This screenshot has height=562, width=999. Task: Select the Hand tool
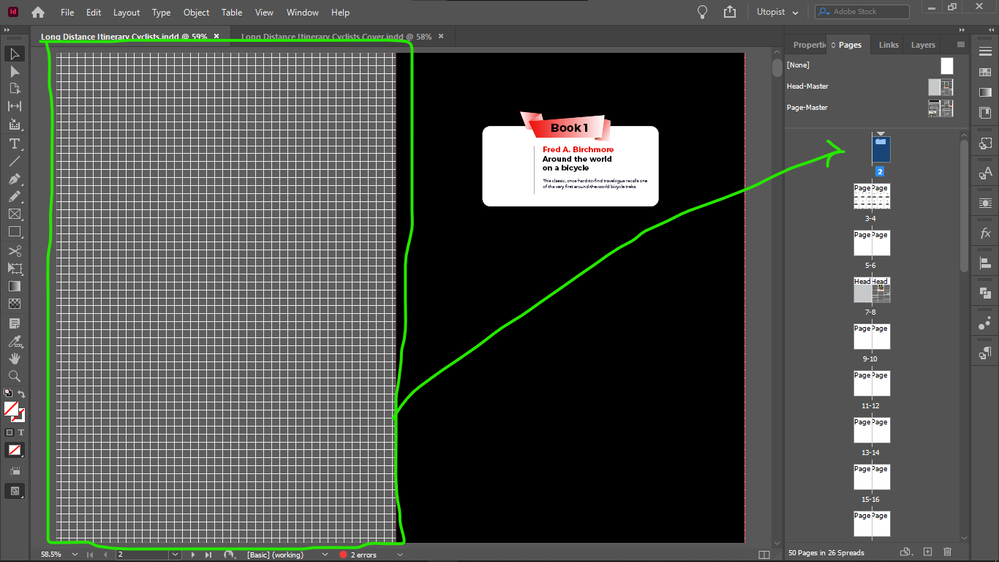coord(14,359)
